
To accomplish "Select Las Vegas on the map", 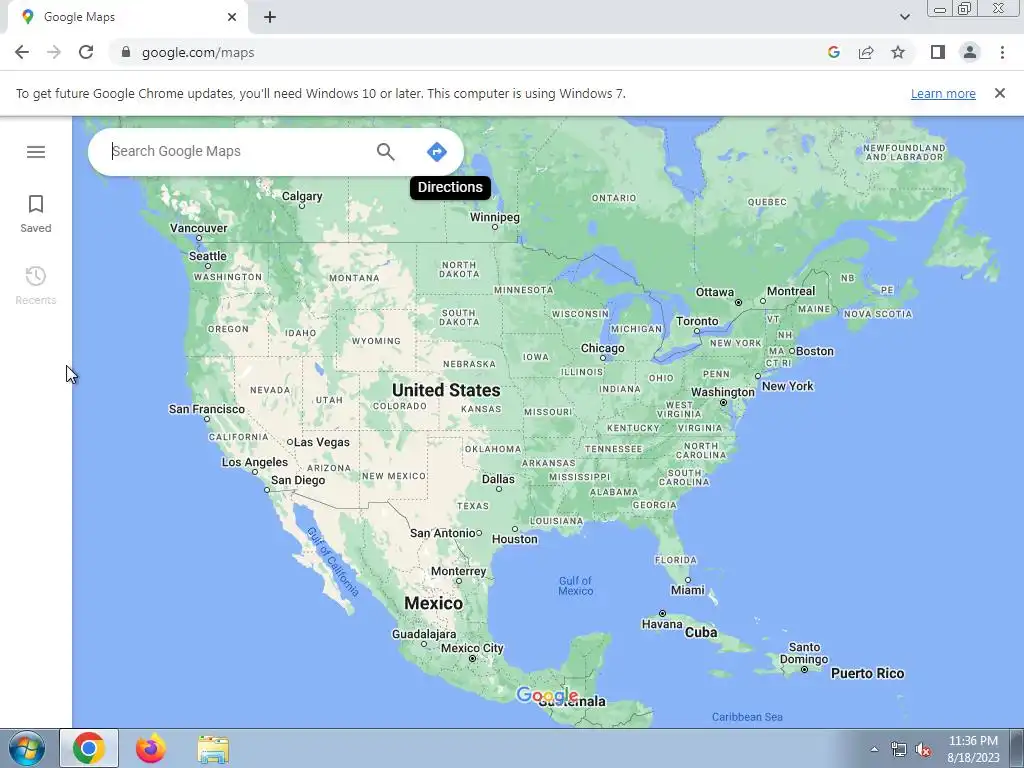I will pyautogui.click(x=321, y=442).
